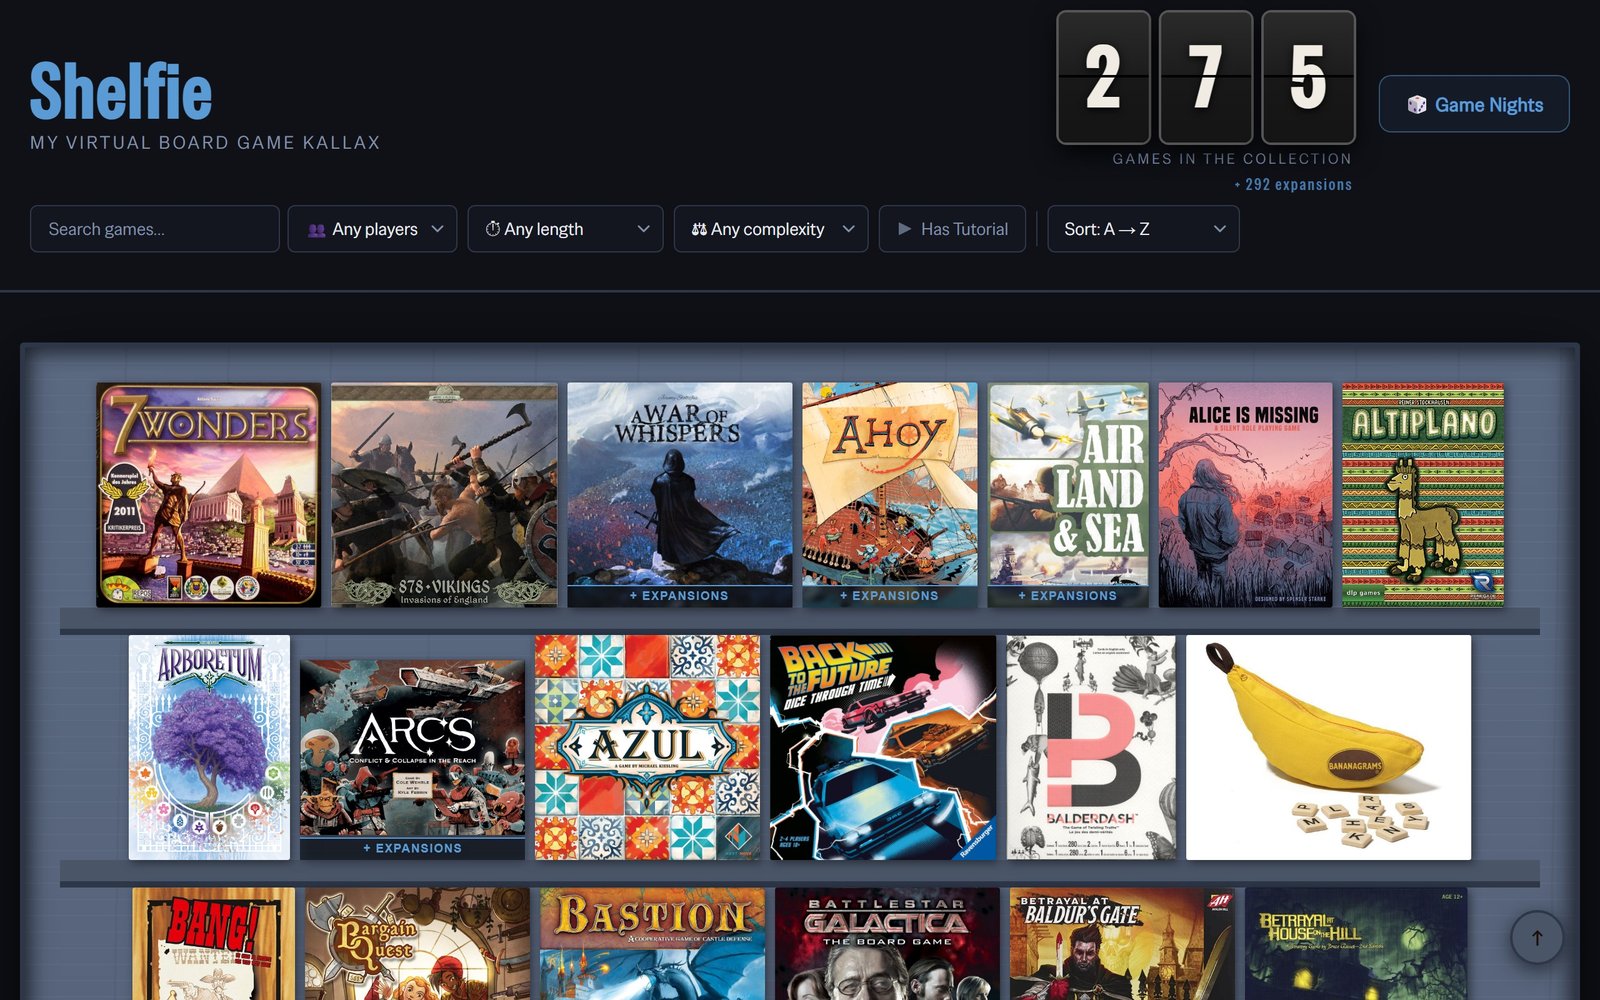Open the Any complexity dropdown
Screen dimensions: 1600x1000
click(771, 229)
